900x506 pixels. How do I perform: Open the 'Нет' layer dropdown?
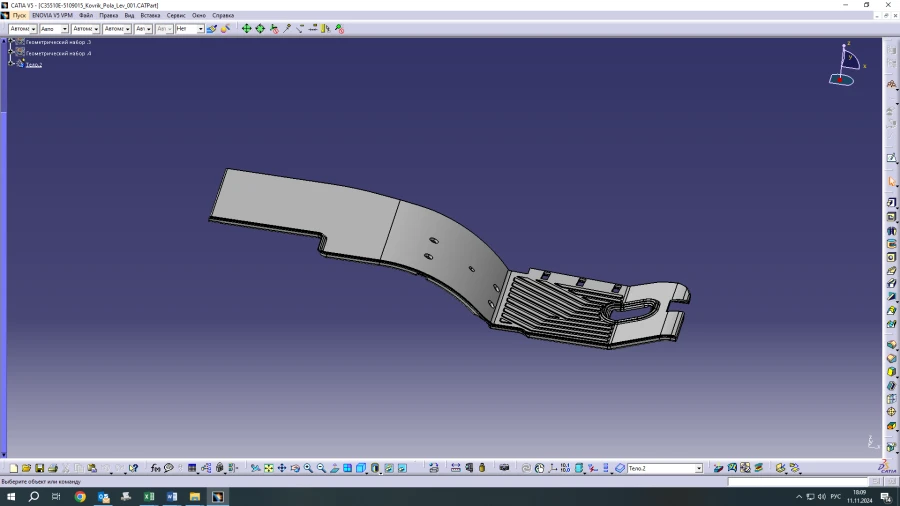click(200, 29)
